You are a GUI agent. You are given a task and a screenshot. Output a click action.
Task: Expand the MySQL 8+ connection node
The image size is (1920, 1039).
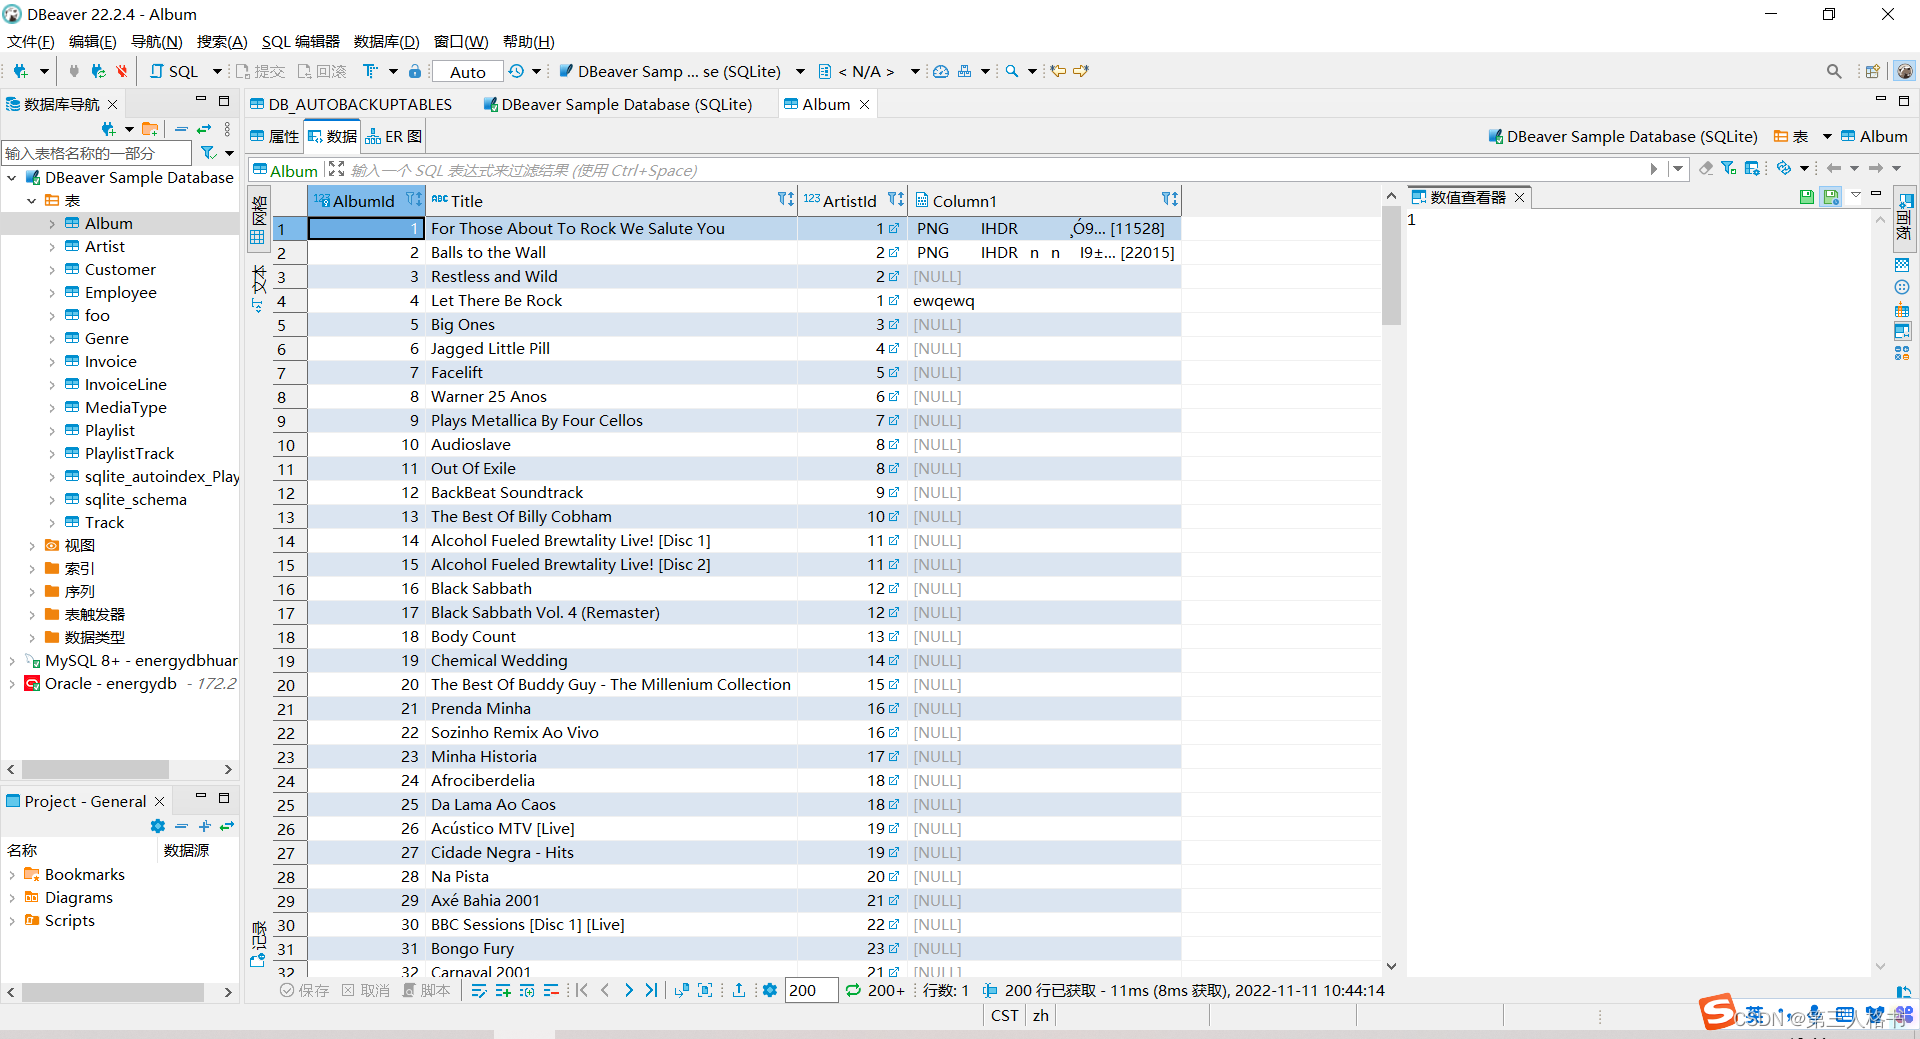12,661
